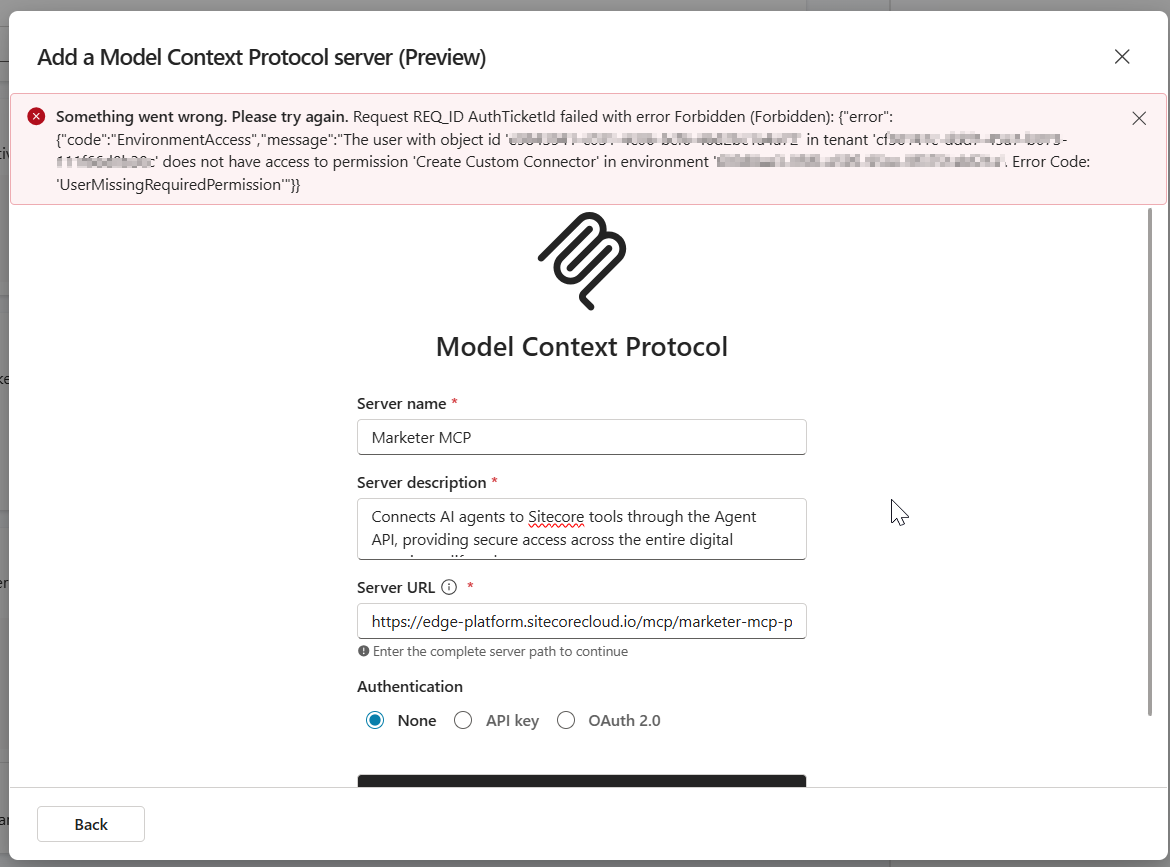The height and width of the screenshot is (867, 1170).
Task: Click the info icon beside Server URL
Action: pos(449,587)
